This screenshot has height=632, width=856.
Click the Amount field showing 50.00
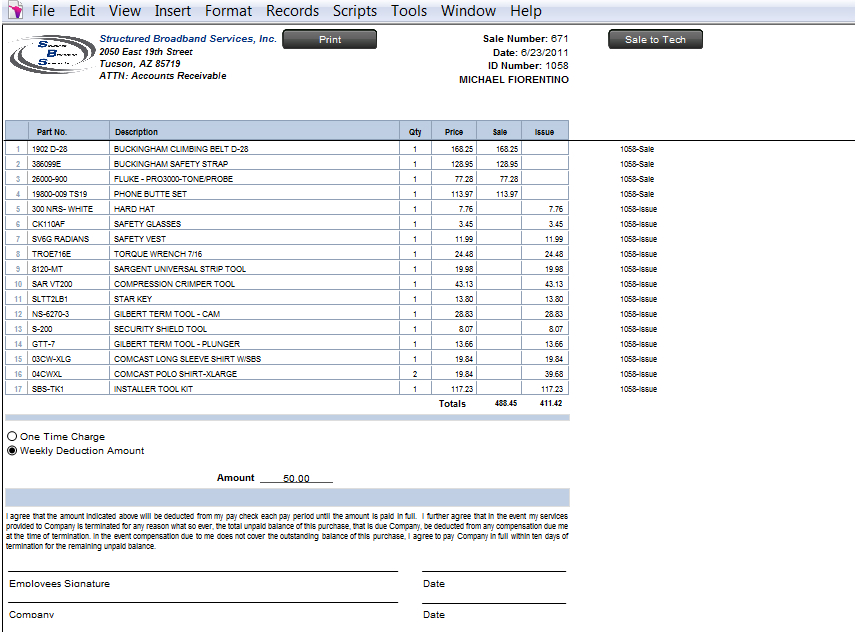tap(296, 479)
